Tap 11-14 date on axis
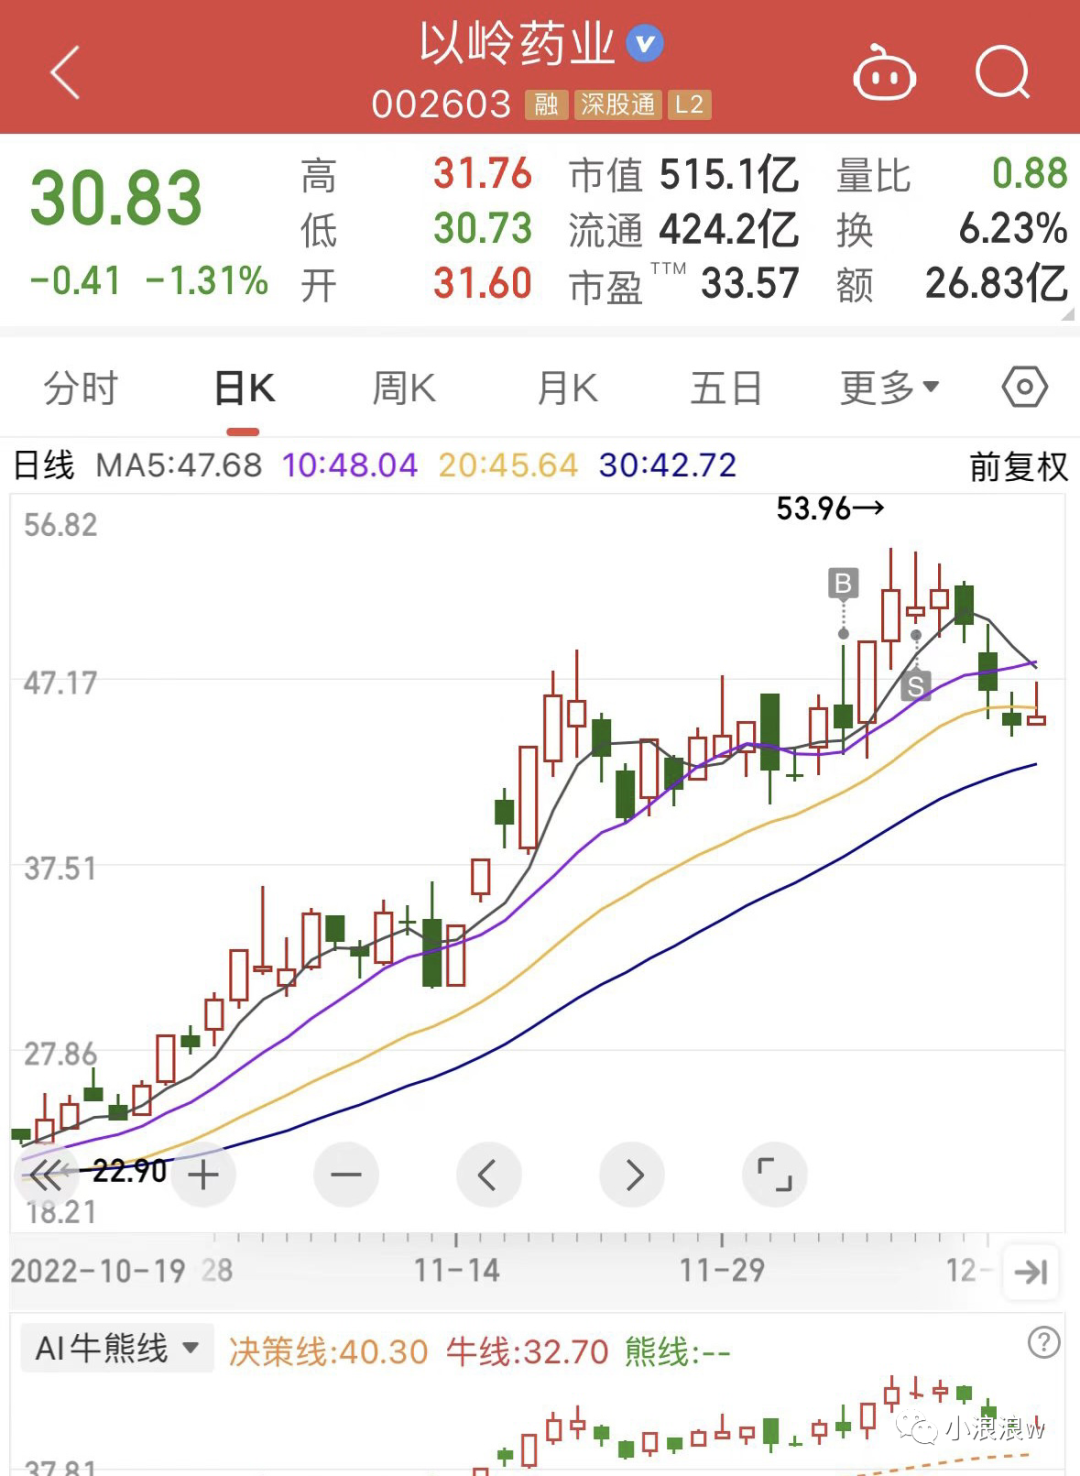The height and width of the screenshot is (1476, 1080). tap(457, 1271)
